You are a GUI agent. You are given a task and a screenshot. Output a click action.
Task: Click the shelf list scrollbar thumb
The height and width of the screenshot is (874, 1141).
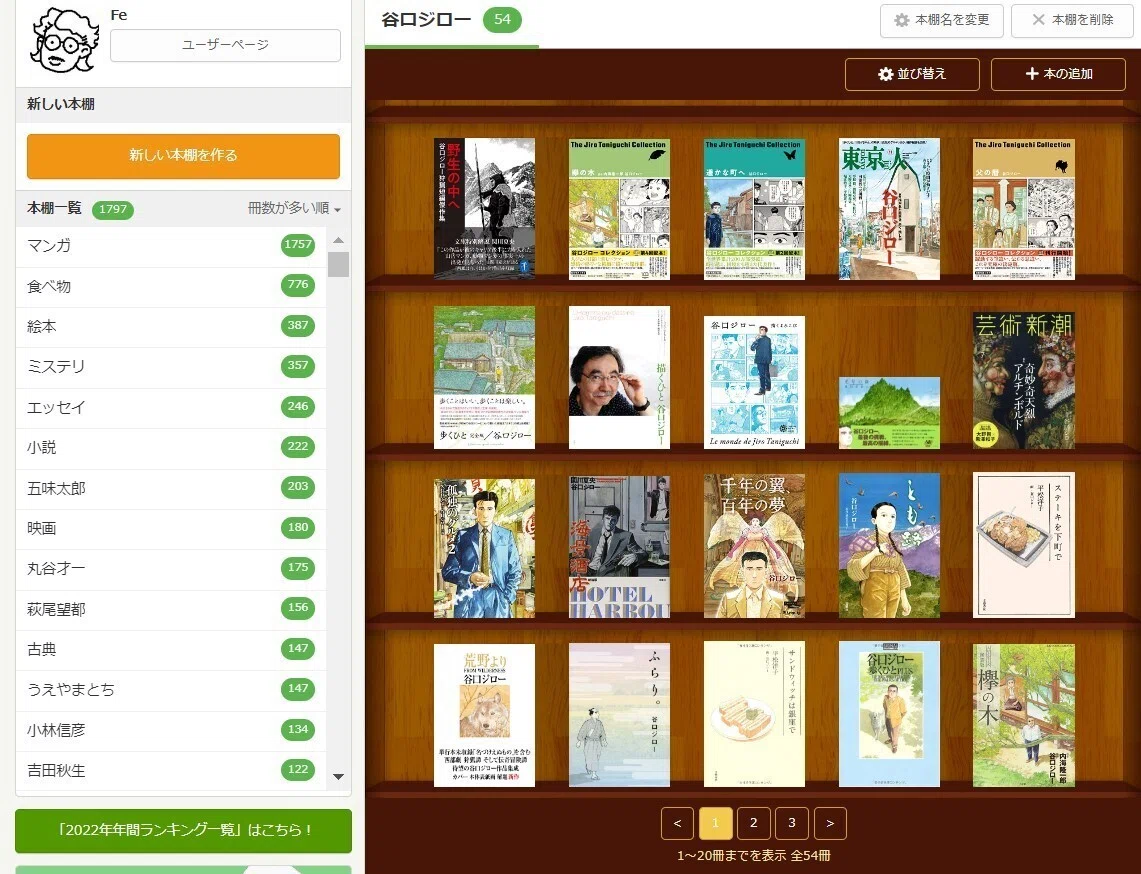[x=338, y=264]
